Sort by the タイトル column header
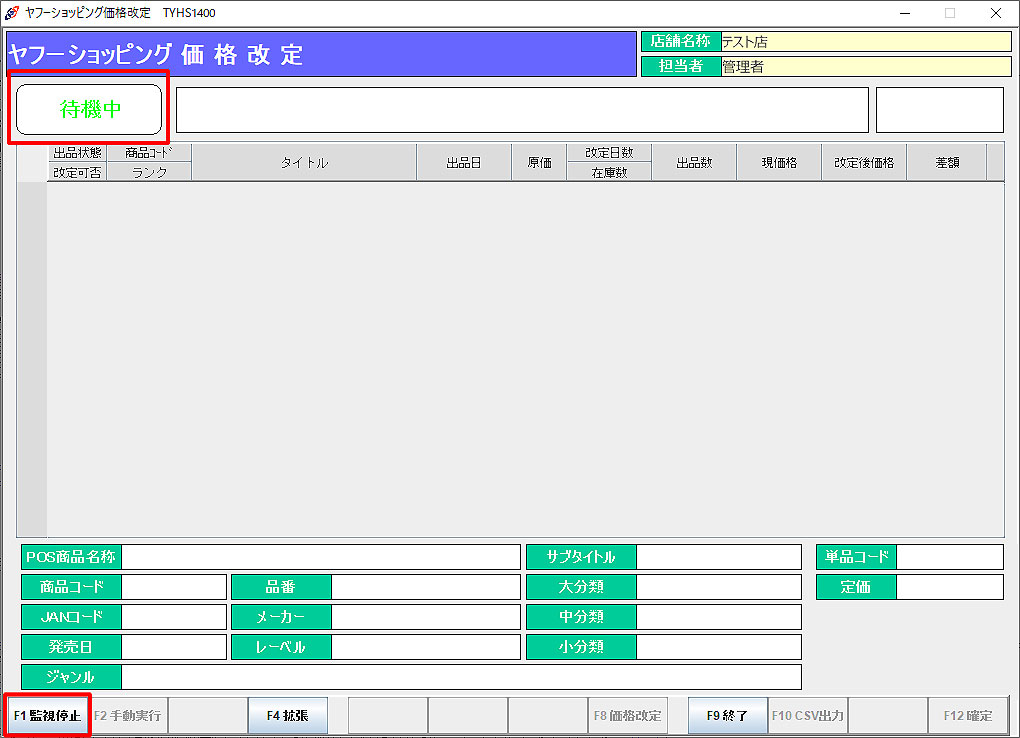The width and height of the screenshot is (1020, 738). 303,163
